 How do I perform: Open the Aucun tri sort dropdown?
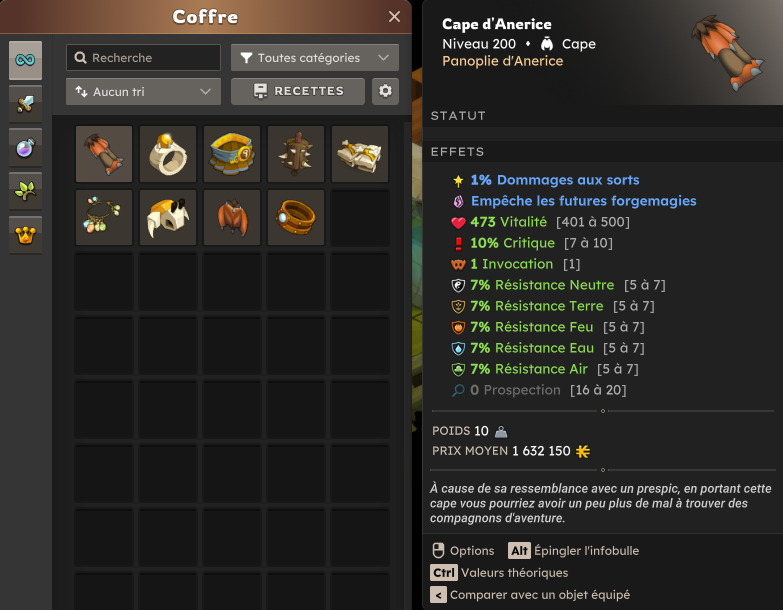pyautogui.click(x=143, y=91)
